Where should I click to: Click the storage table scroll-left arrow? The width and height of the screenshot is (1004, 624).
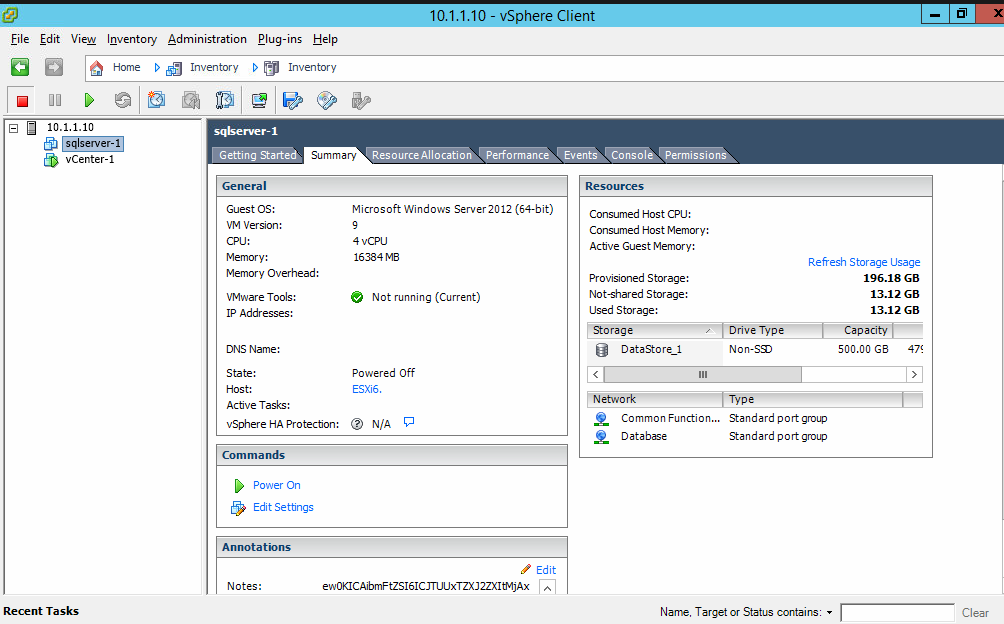pyautogui.click(x=595, y=374)
